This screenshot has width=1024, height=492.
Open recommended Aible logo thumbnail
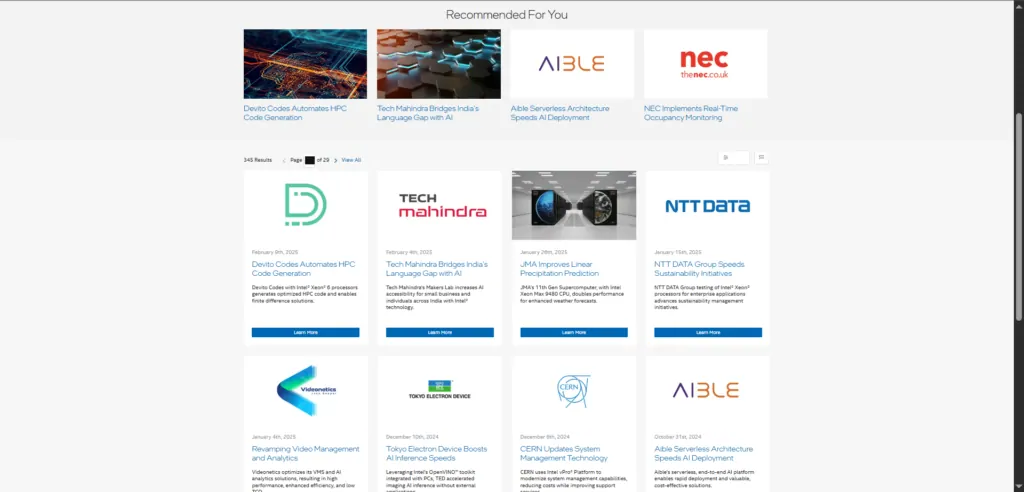pyautogui.click(x=572, y=64)
